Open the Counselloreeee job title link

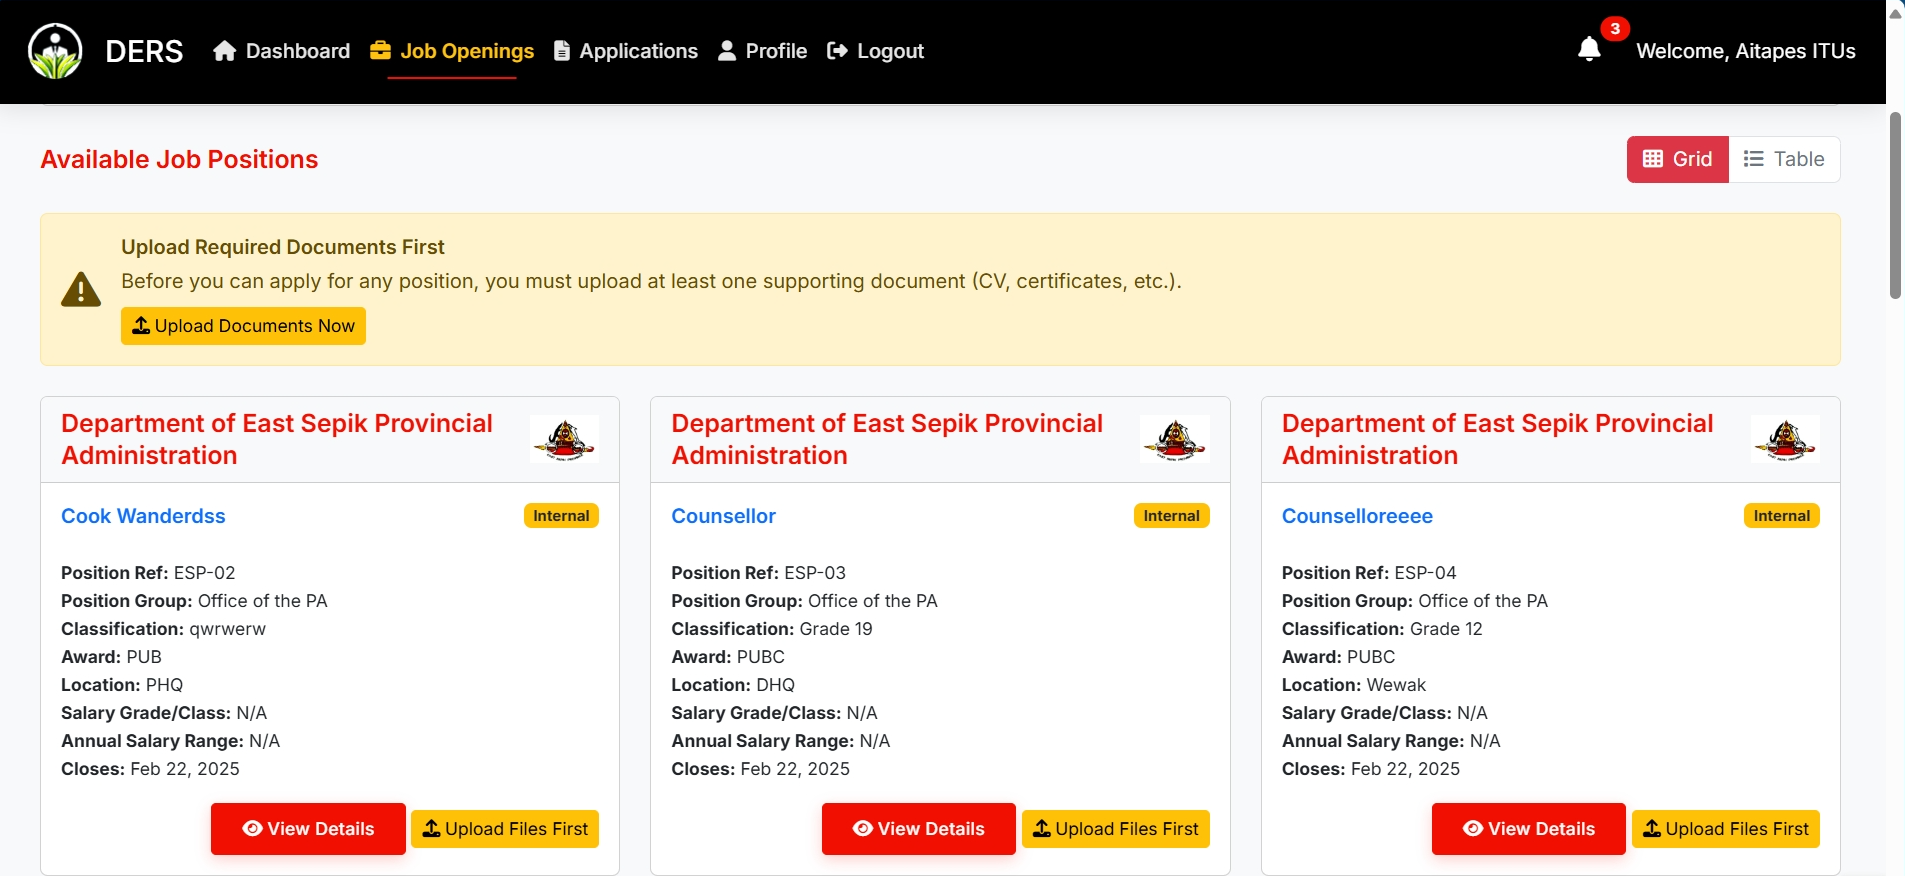tap(1357, 516)
